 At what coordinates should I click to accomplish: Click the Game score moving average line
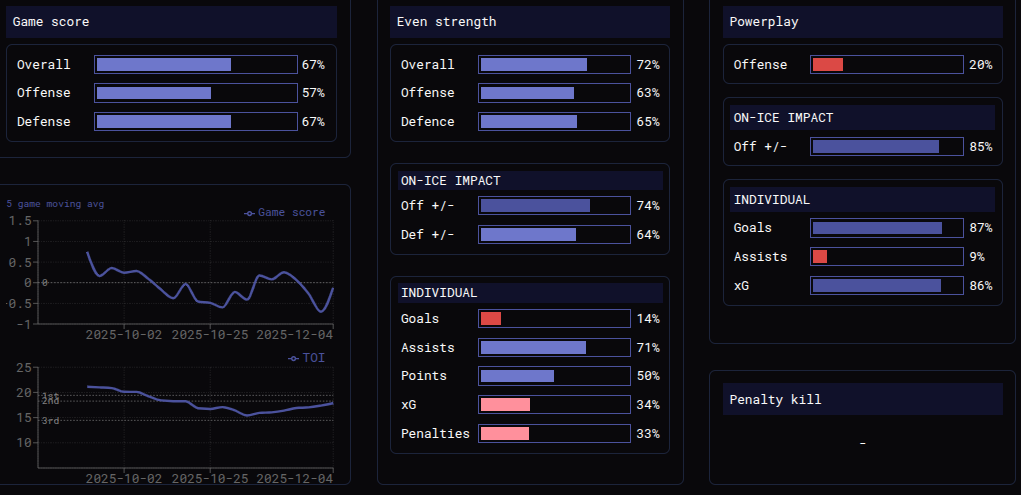(x=210, y=282)
